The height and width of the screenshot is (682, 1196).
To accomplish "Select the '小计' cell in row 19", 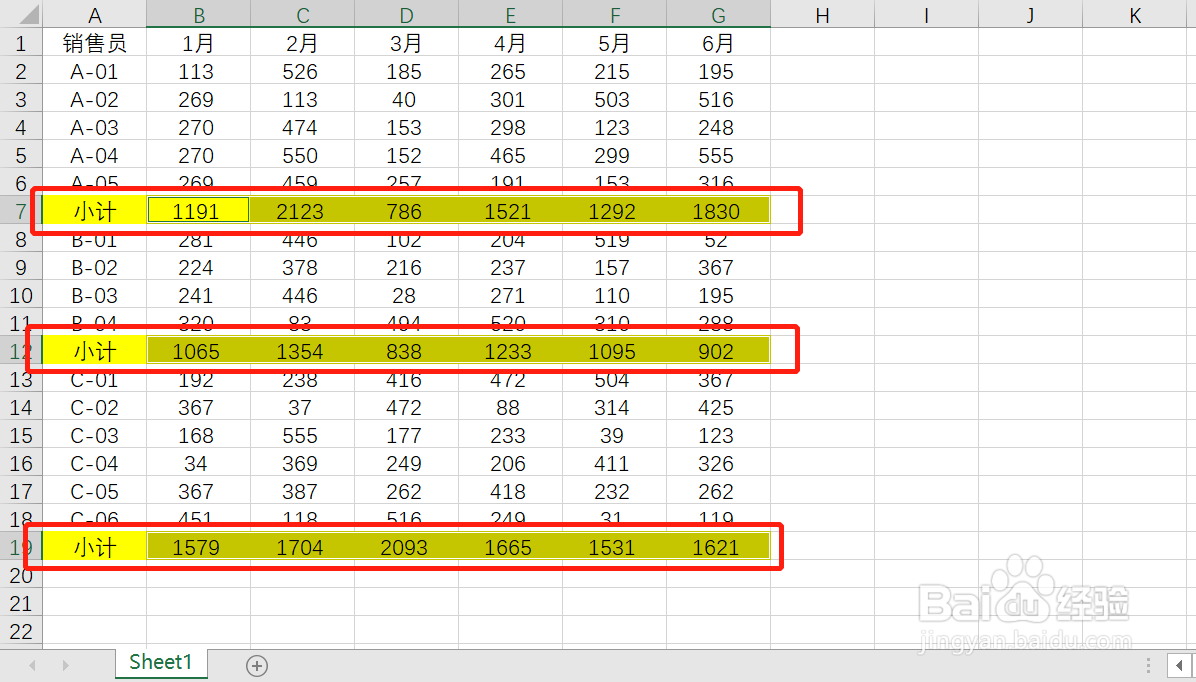I will (x=95, y=547).
